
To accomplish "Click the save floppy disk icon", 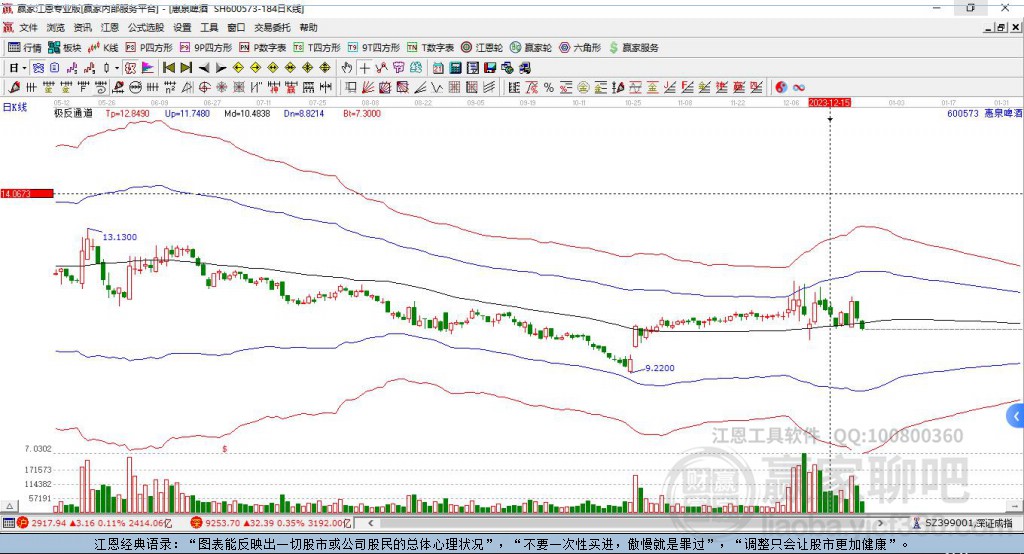I will click(x=490, y=68).
